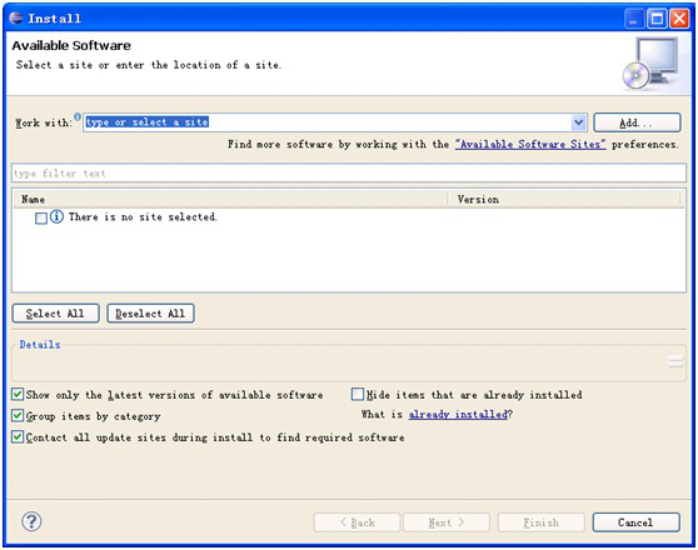
Task: Minimize the Install dialog window
Action: click(x=635, y=18)
